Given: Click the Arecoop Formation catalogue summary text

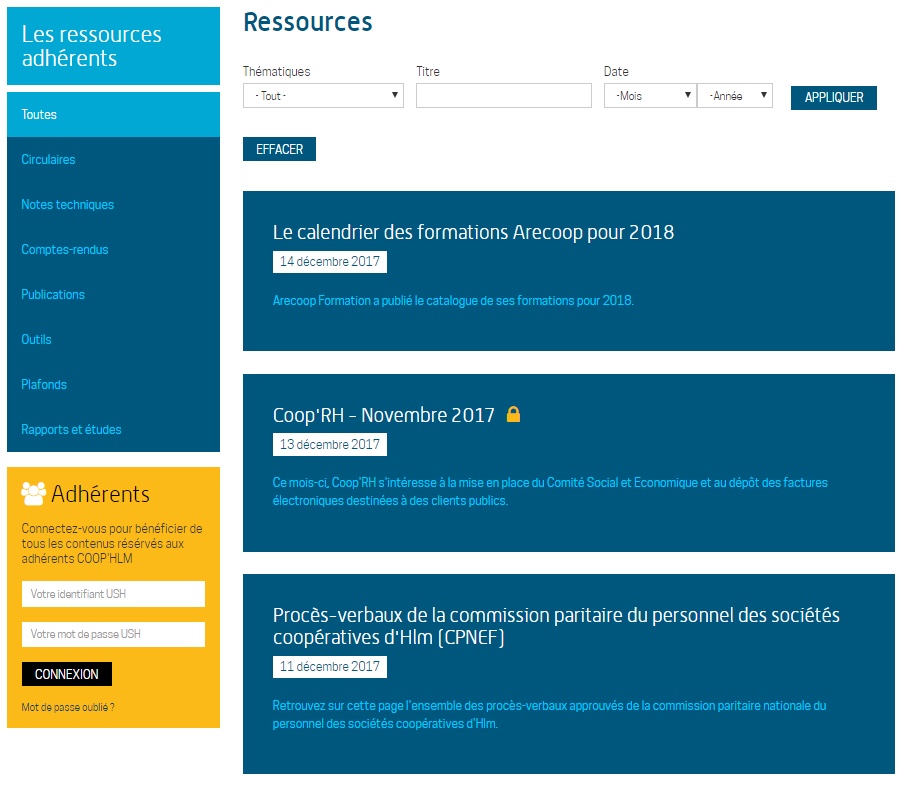Looking at the screenshot, I should tap(453, 301).
